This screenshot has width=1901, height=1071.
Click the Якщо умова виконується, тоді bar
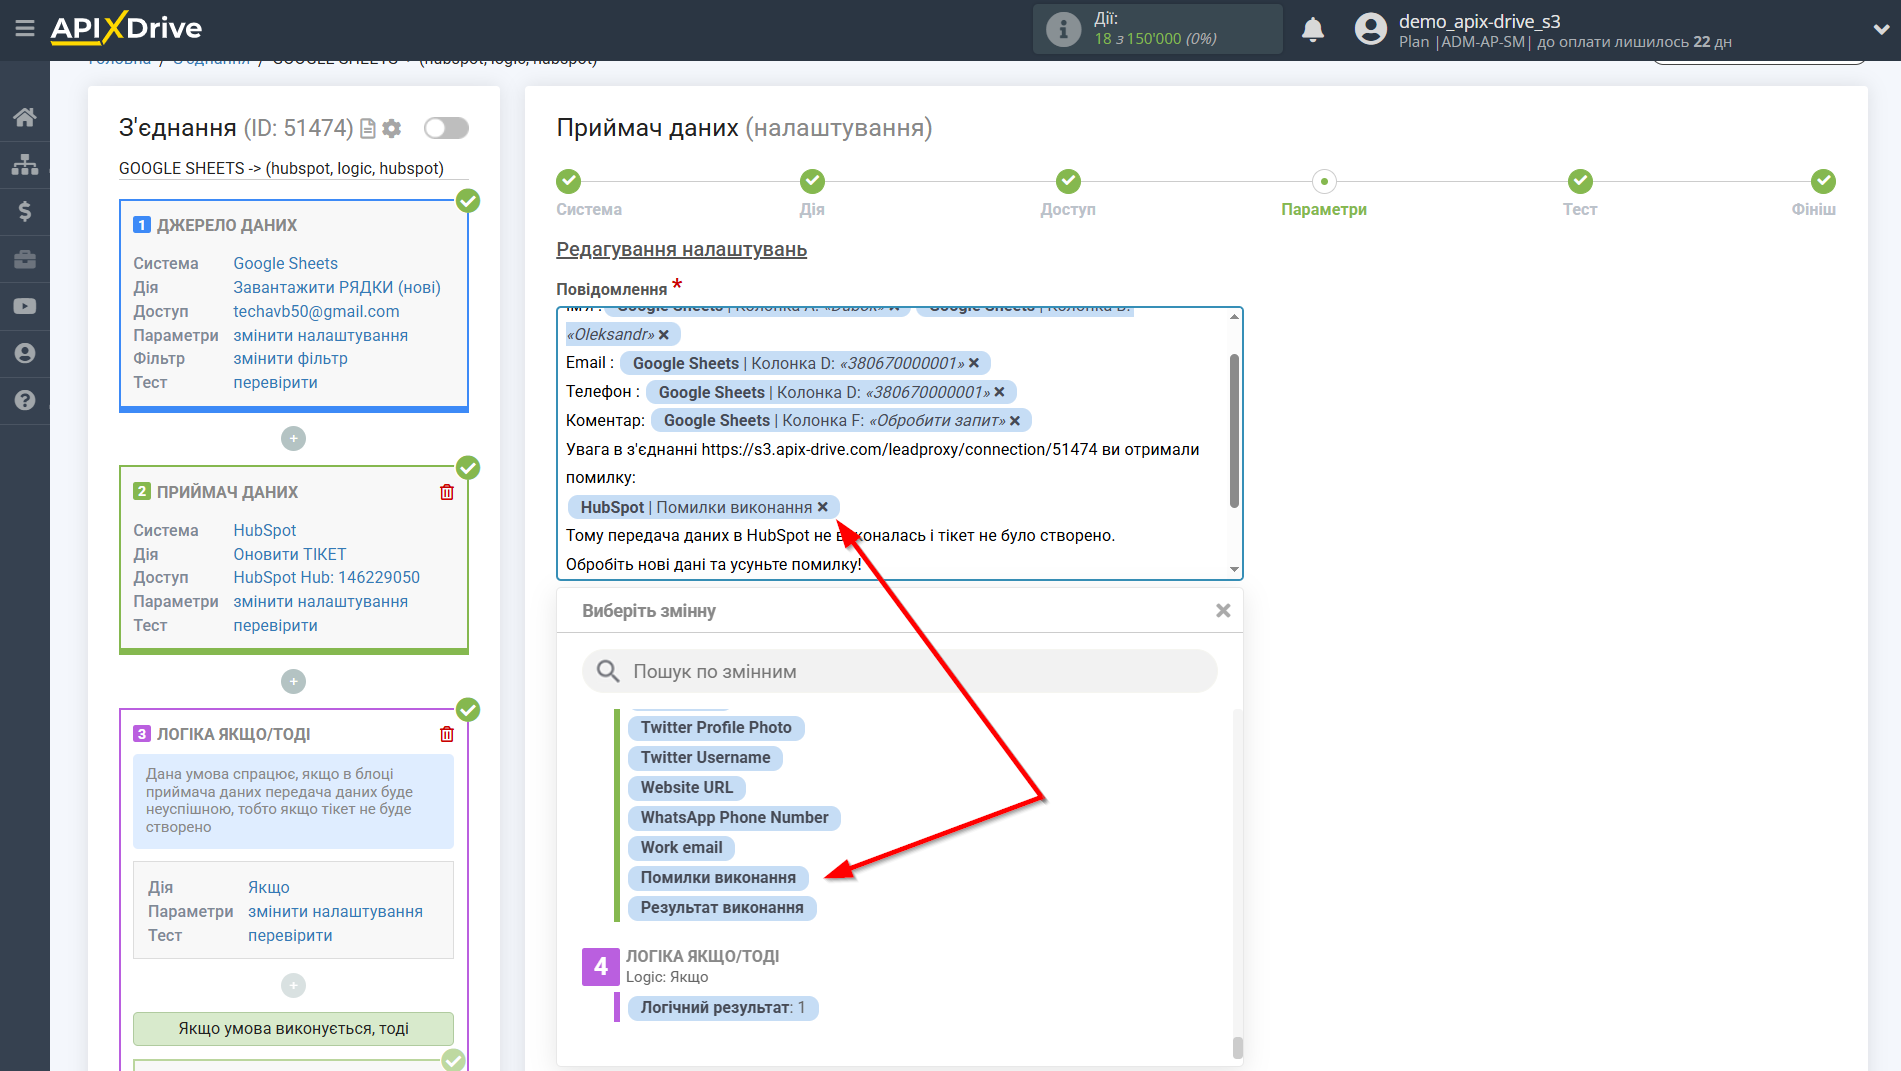(293, 1028)
